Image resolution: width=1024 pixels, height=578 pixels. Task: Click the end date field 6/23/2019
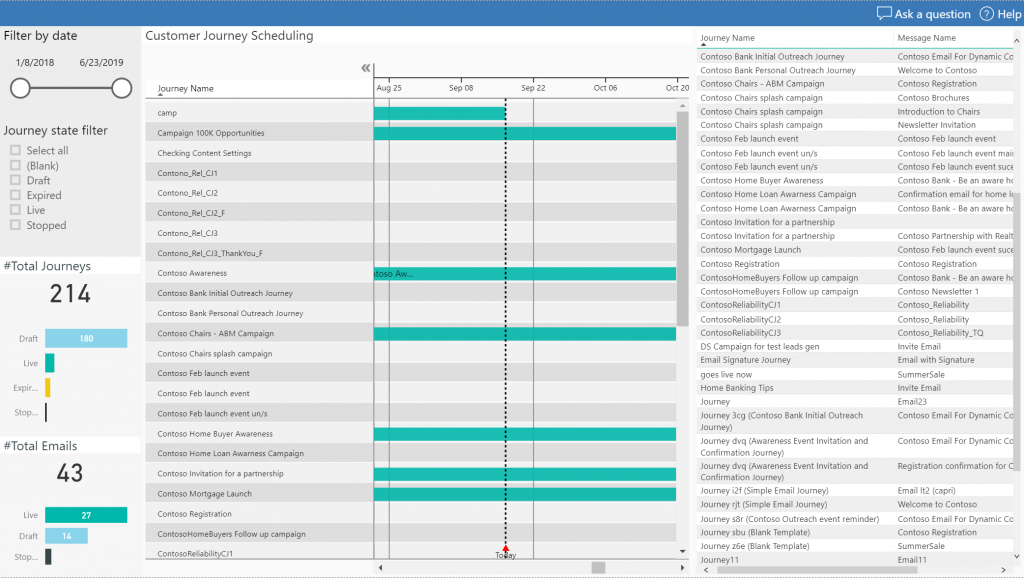(101, 63)
